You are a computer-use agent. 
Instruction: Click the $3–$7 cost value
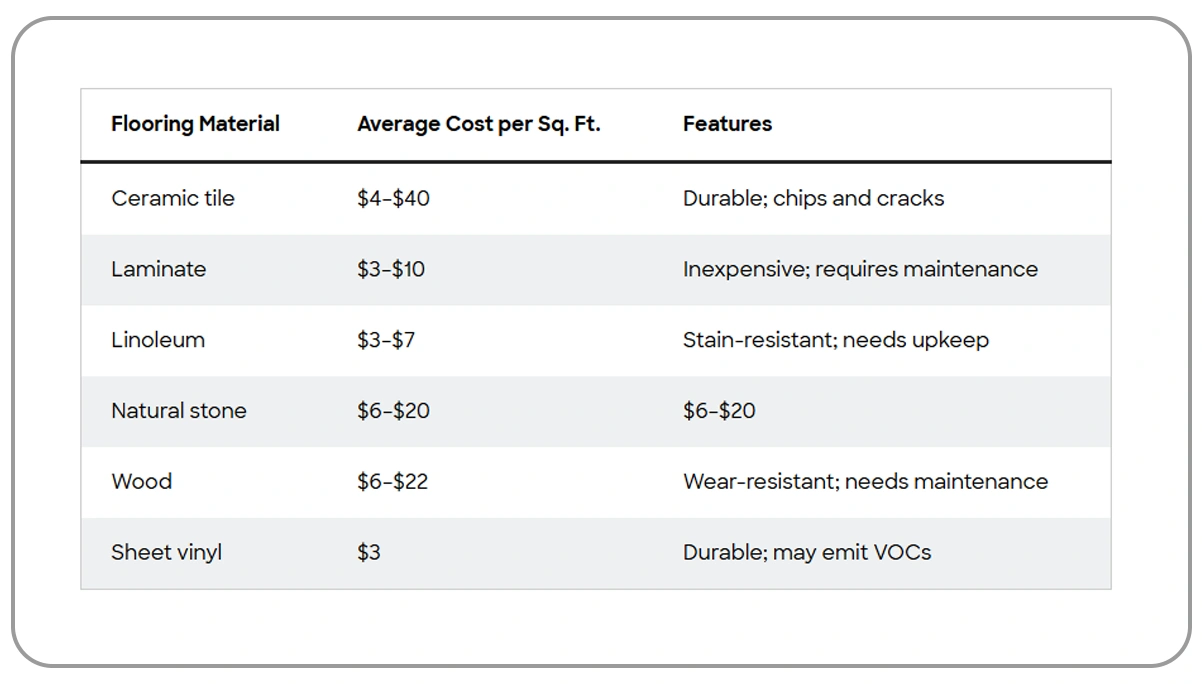[x=386, y=340]
